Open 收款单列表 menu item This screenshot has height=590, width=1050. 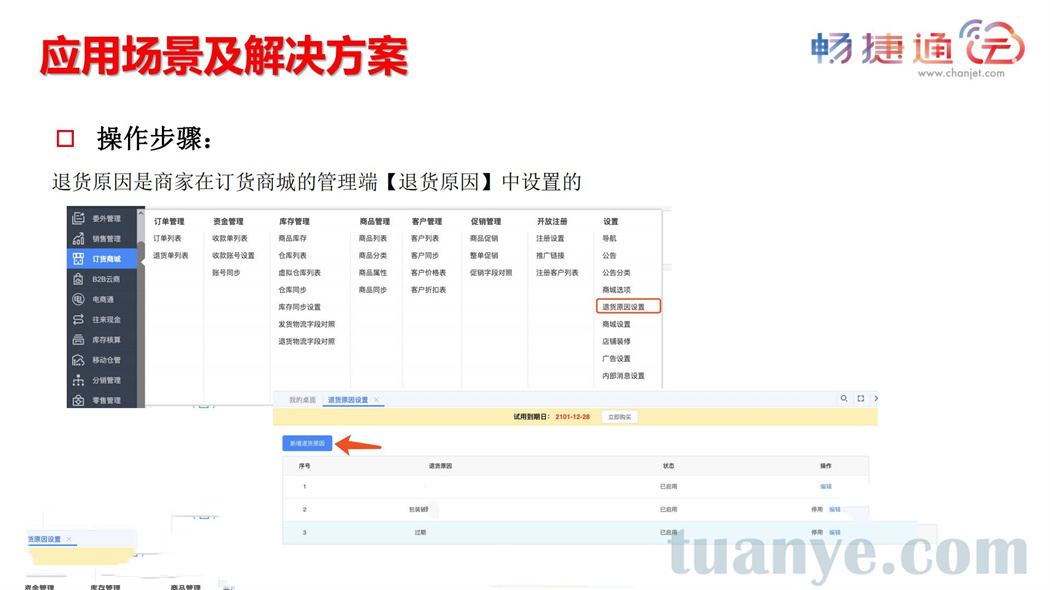230,238
